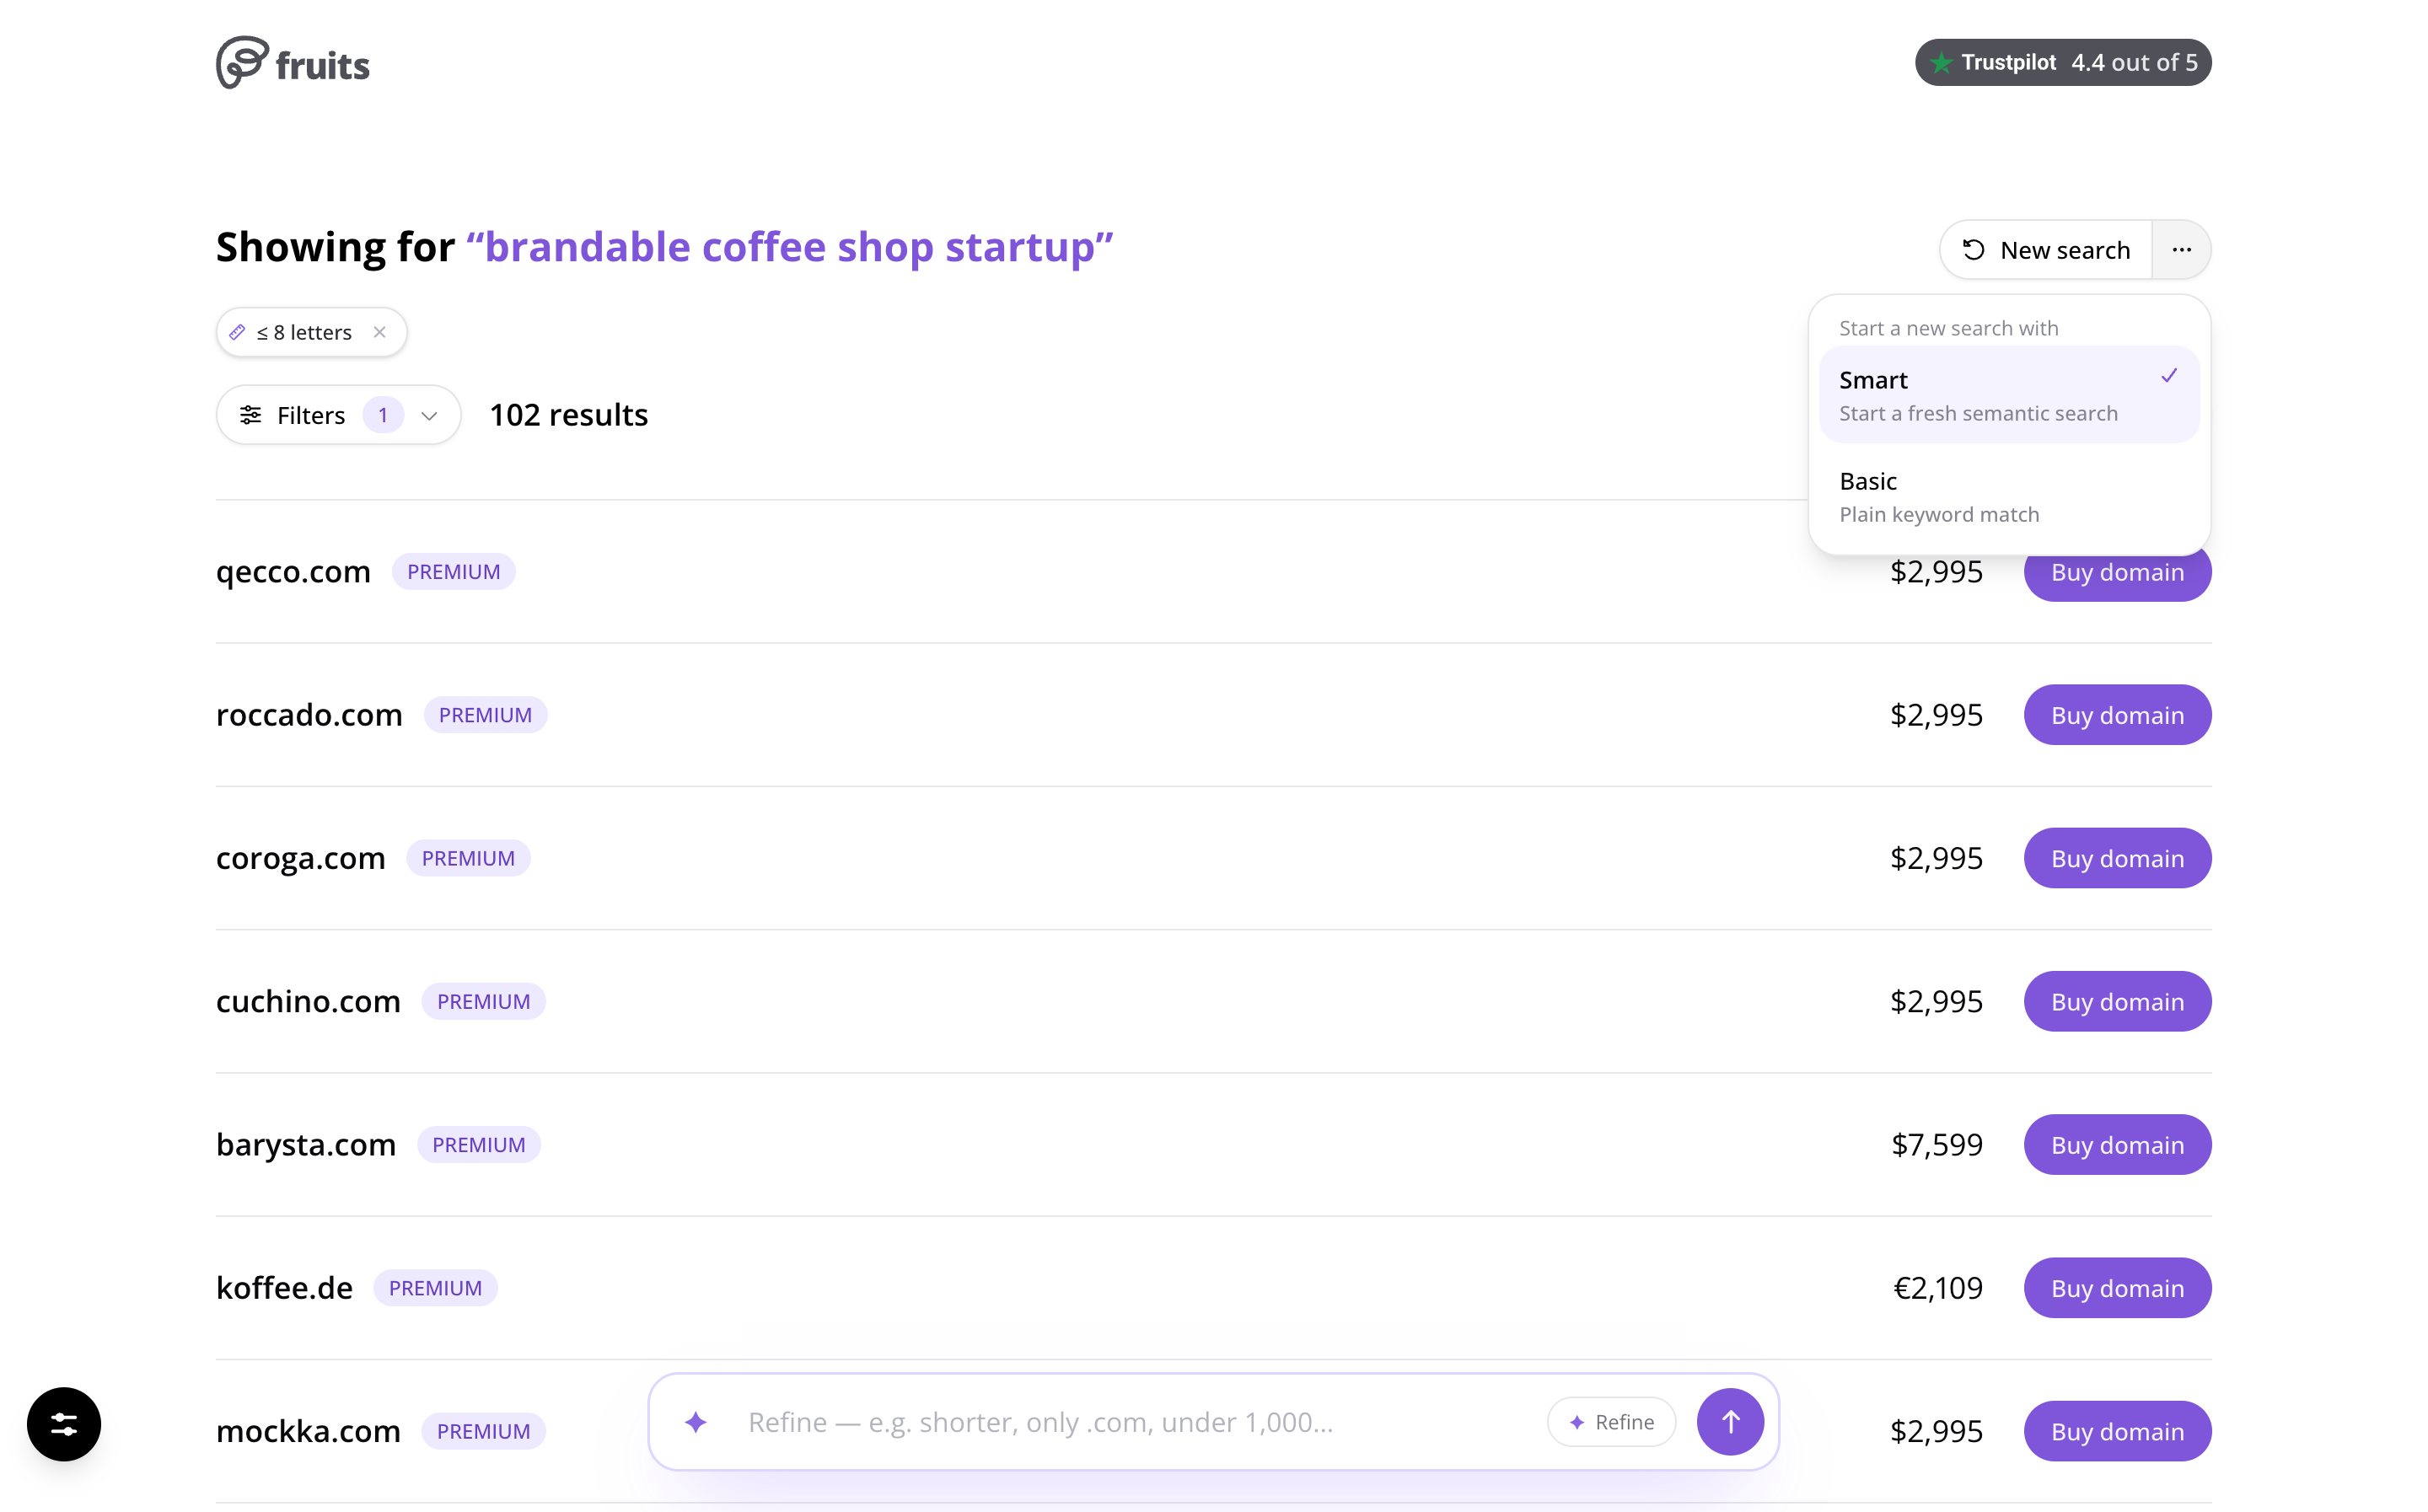
Task: Click the pencil icon on letters chip
Action: [x=238, y=332]
